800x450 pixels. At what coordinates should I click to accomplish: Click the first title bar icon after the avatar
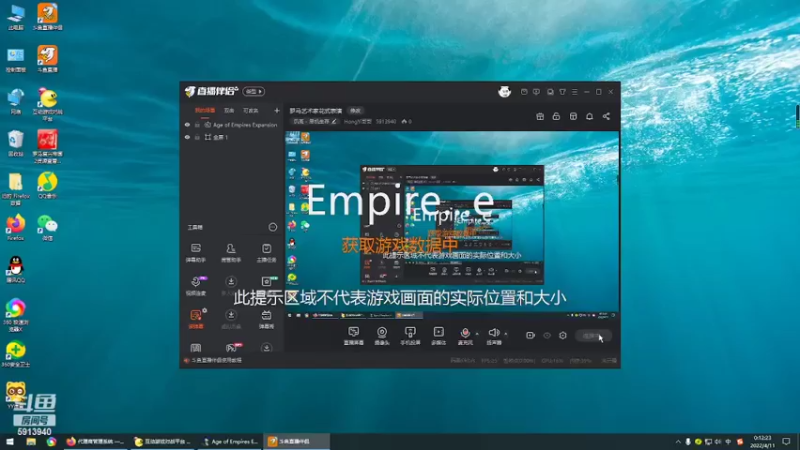tap(524, 92)
